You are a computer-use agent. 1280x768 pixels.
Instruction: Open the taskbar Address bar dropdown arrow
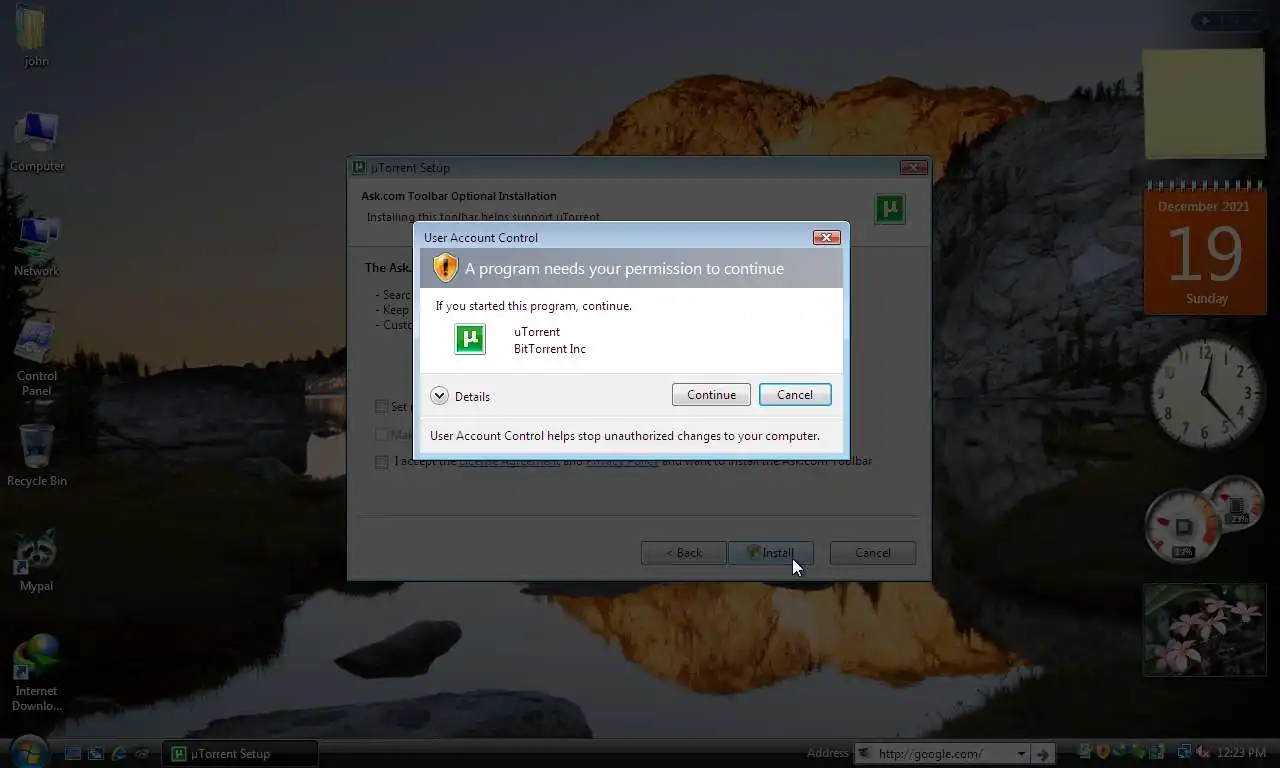pos(1021,754)
